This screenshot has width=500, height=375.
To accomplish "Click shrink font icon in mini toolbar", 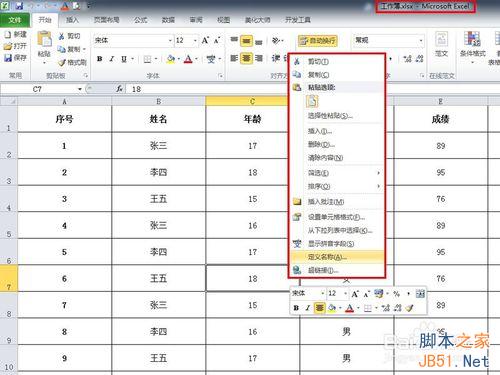I will pos(366,294).
